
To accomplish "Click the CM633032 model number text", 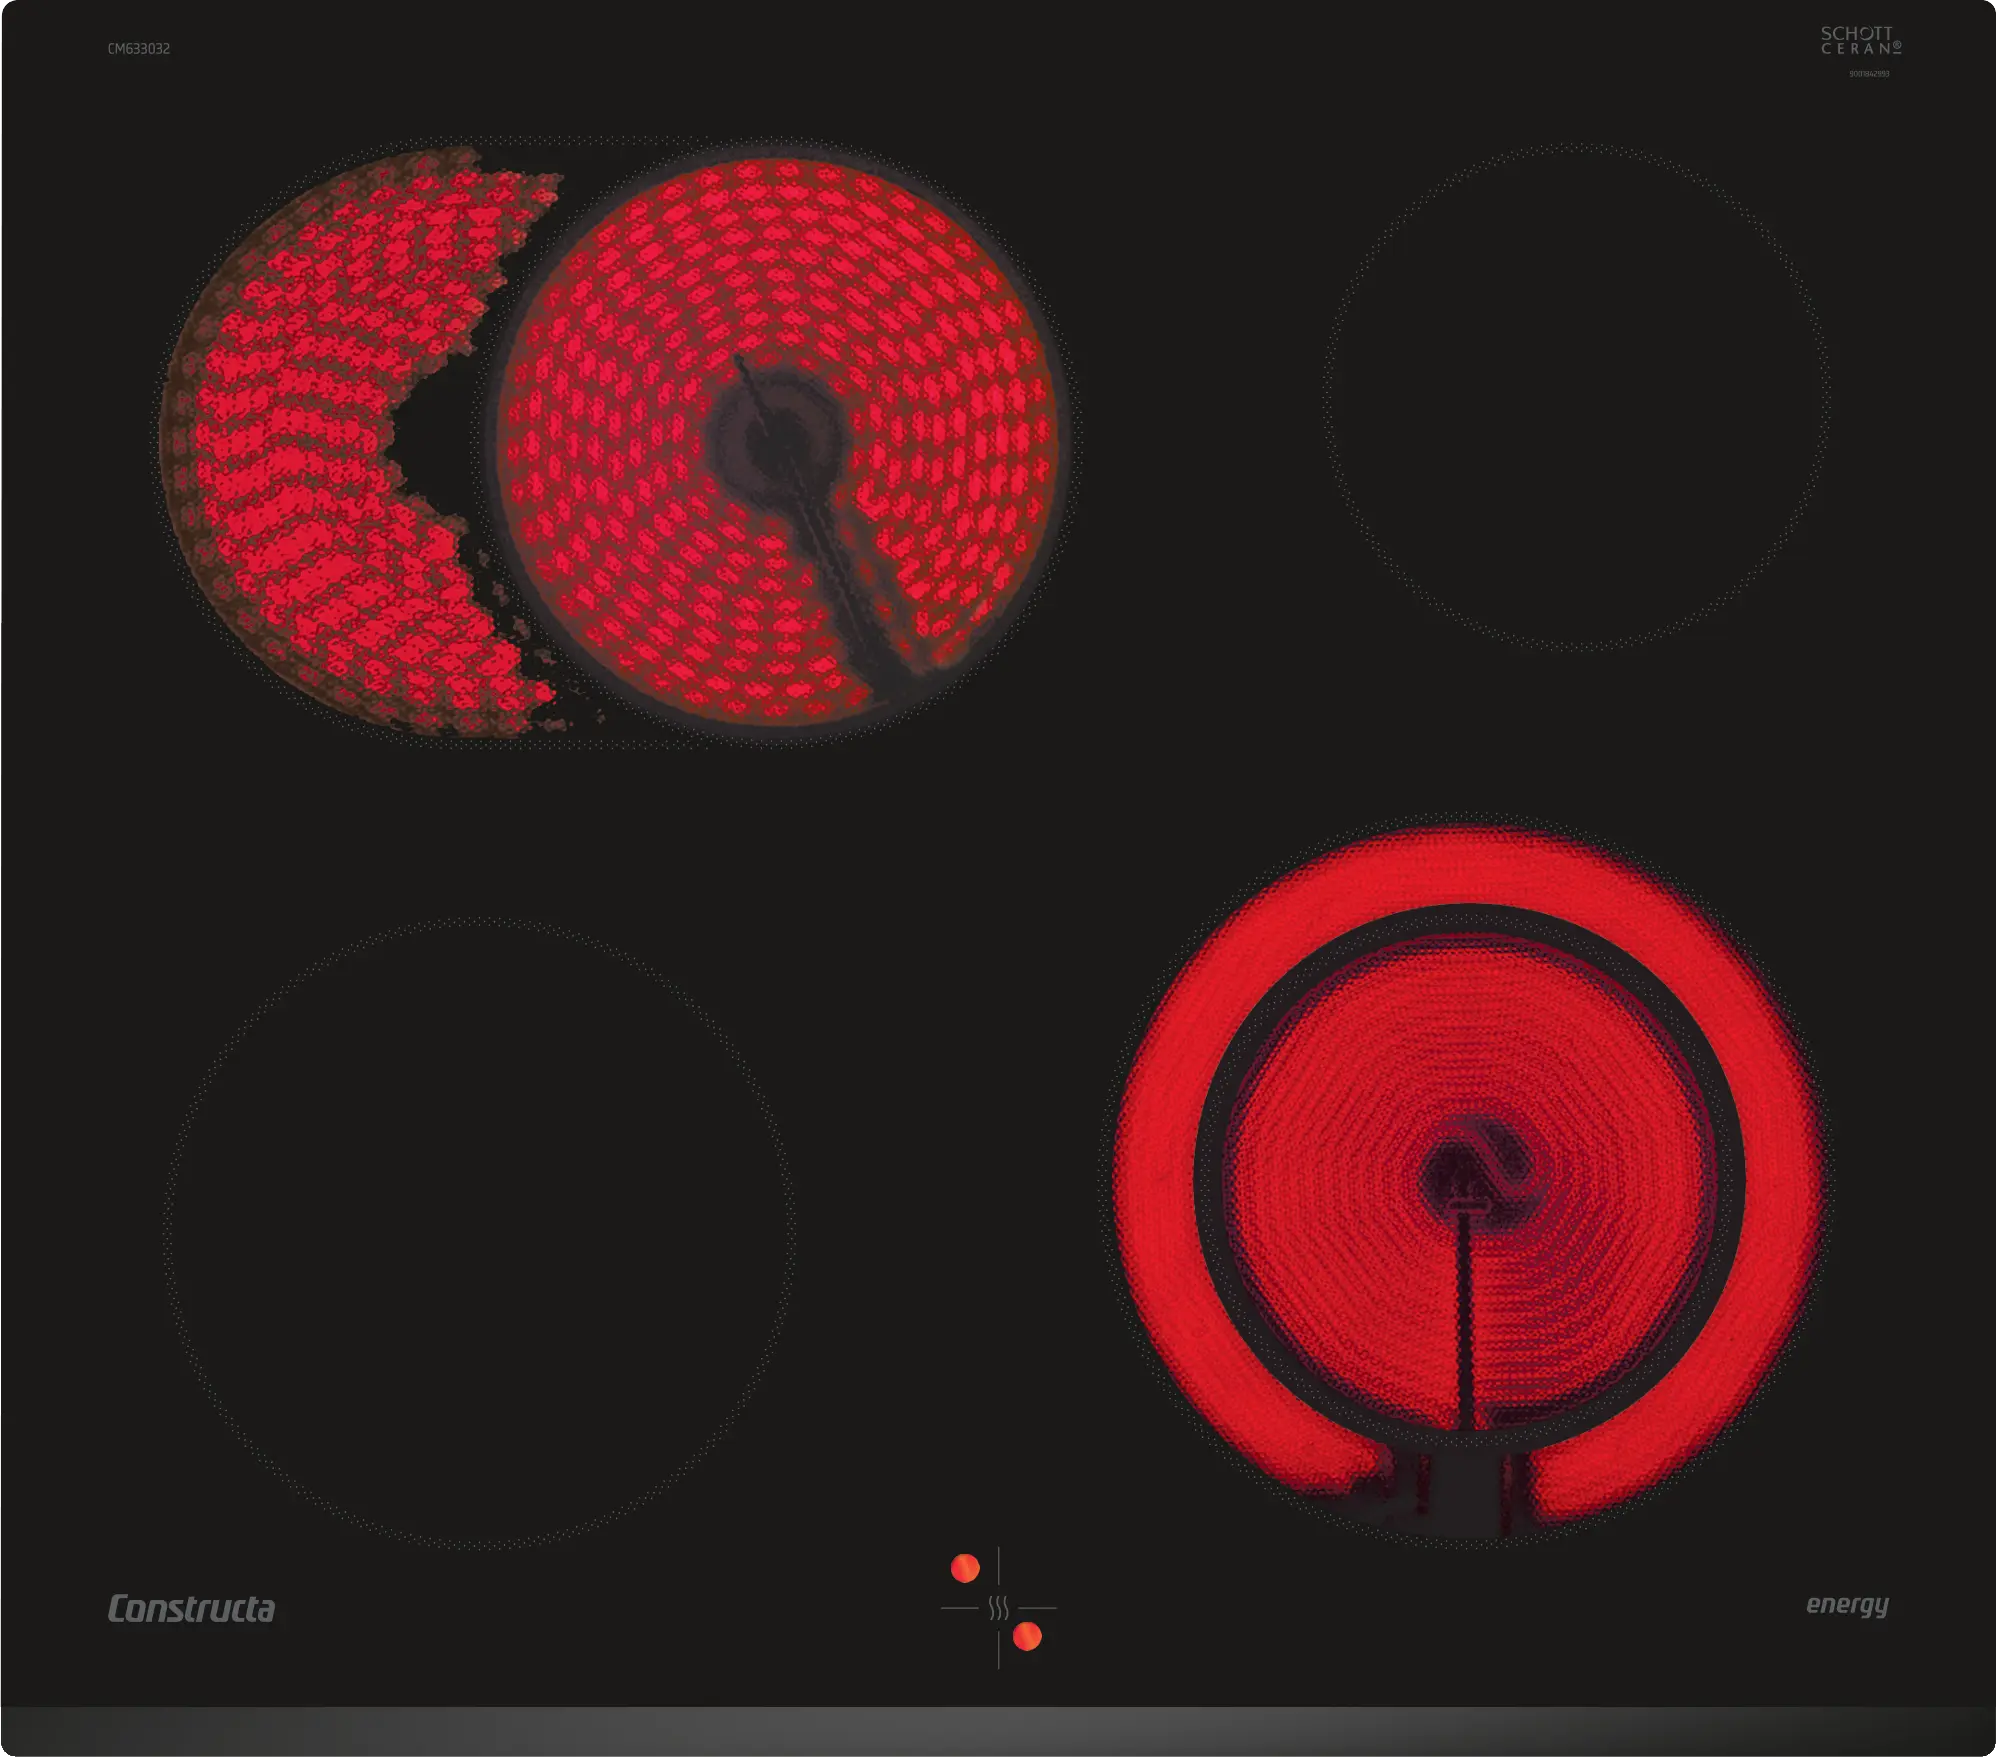I will point(139,49).
